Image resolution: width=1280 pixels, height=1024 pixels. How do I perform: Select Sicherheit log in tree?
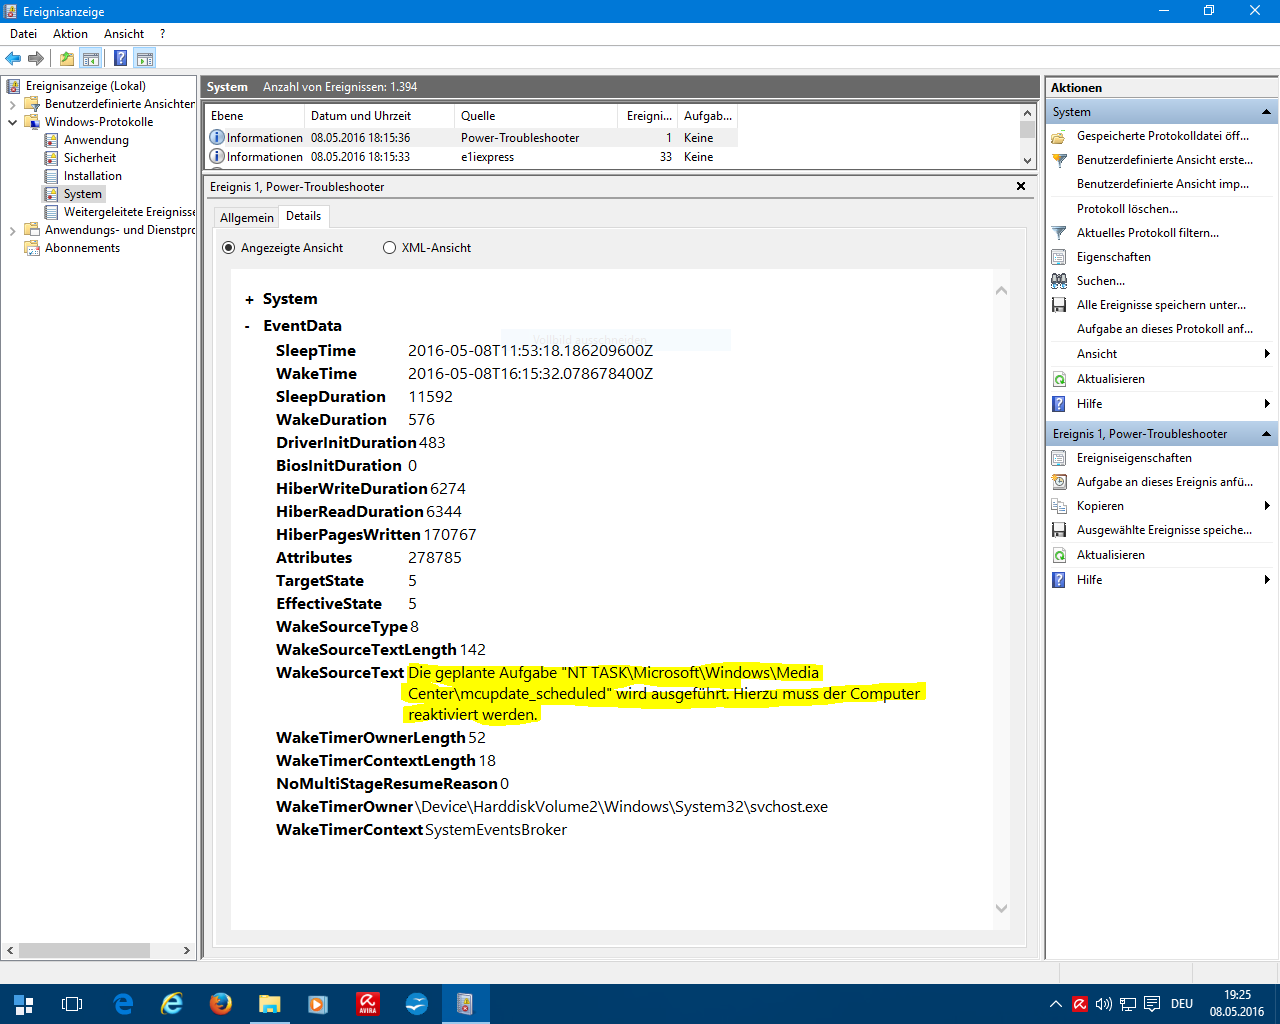(90, 158)
